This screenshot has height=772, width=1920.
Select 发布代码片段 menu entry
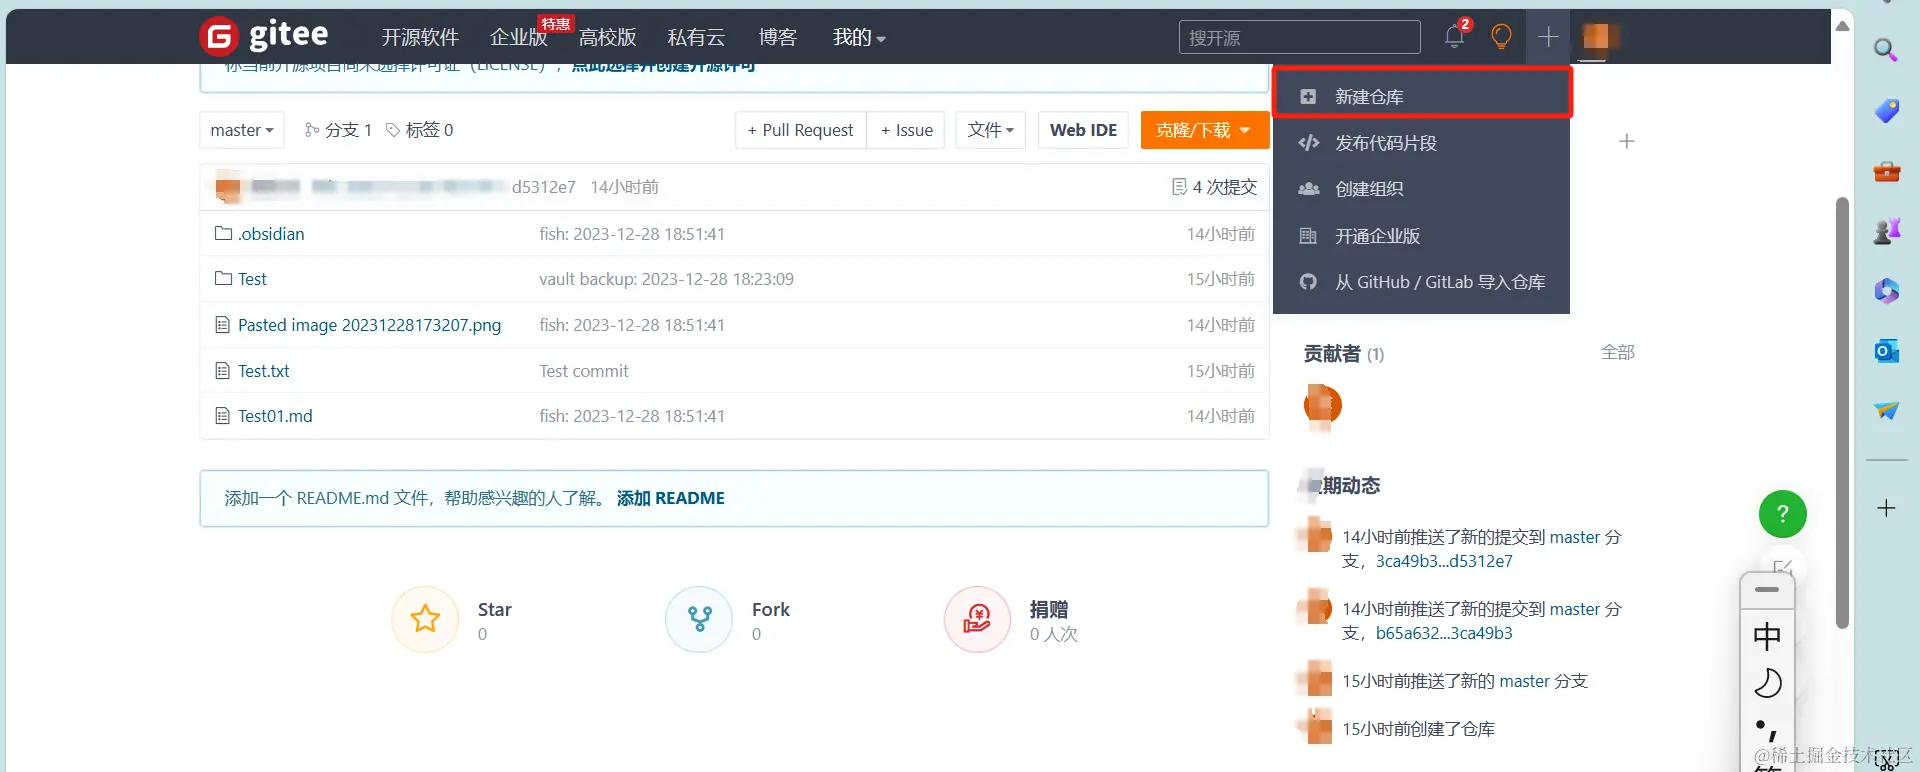point(1422,143)
